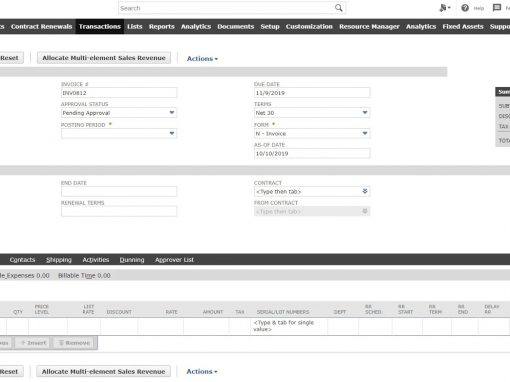Switch to the Contacts tab
The height and width of the screenshot is (382, 510).
coord(22,260)
